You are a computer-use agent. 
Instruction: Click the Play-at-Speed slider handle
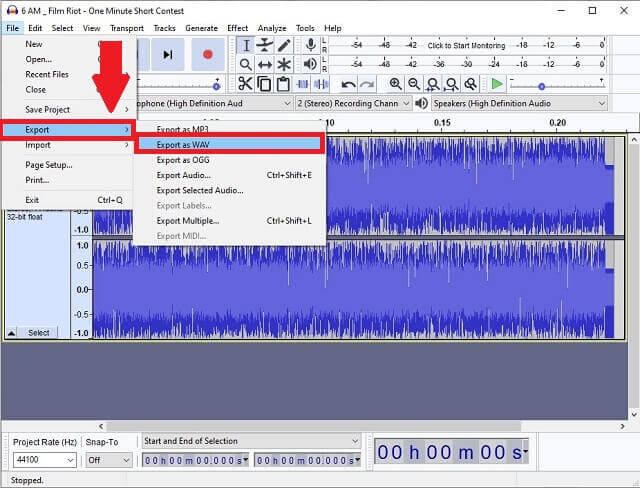(542, 87)
